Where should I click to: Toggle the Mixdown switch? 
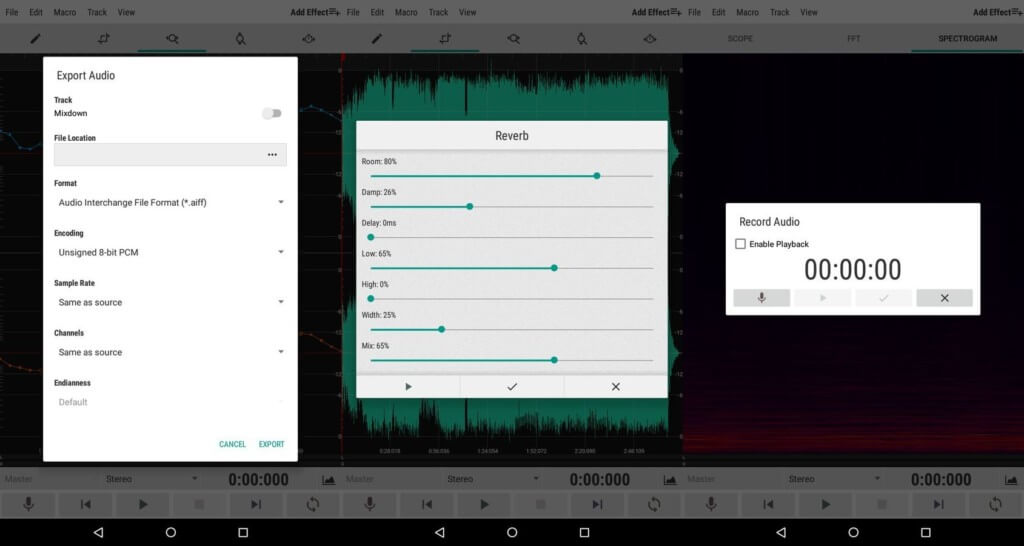click(272, 114)
